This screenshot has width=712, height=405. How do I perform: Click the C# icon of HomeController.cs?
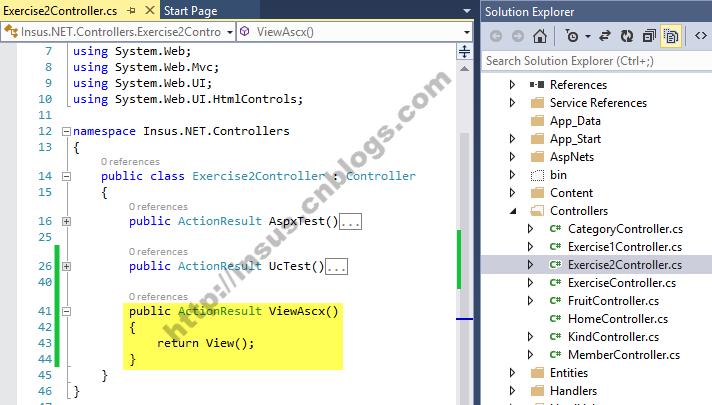(555, 319)
